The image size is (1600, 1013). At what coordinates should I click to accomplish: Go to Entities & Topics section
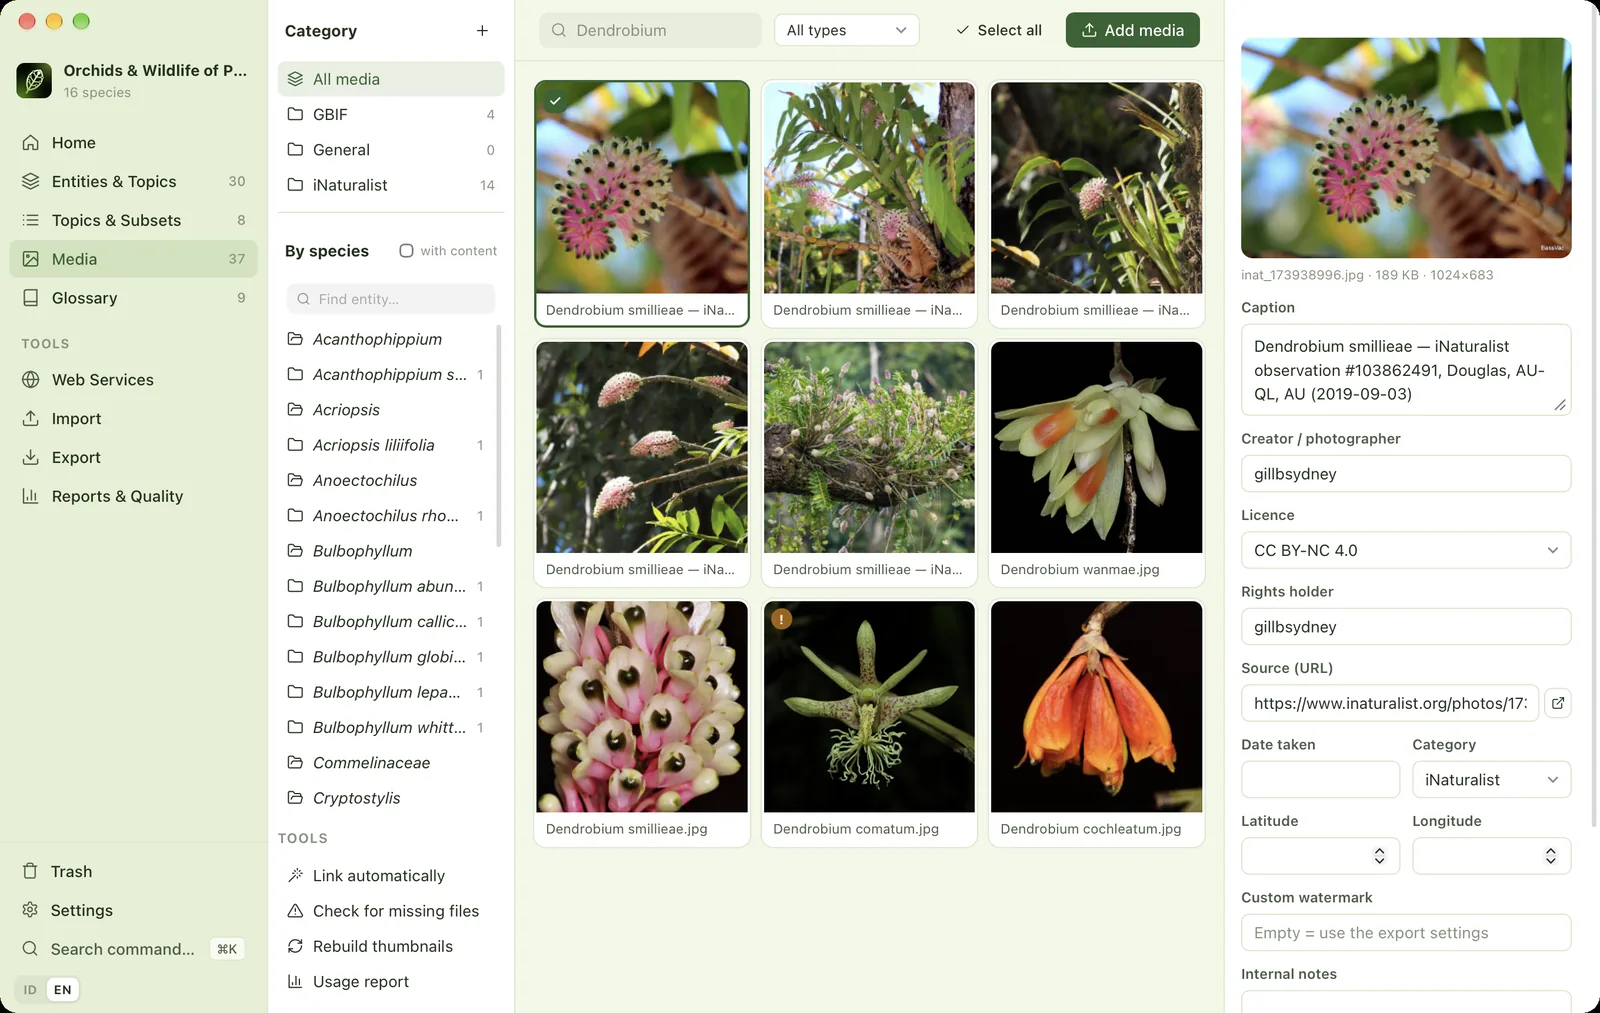click(x=133, y=181)
